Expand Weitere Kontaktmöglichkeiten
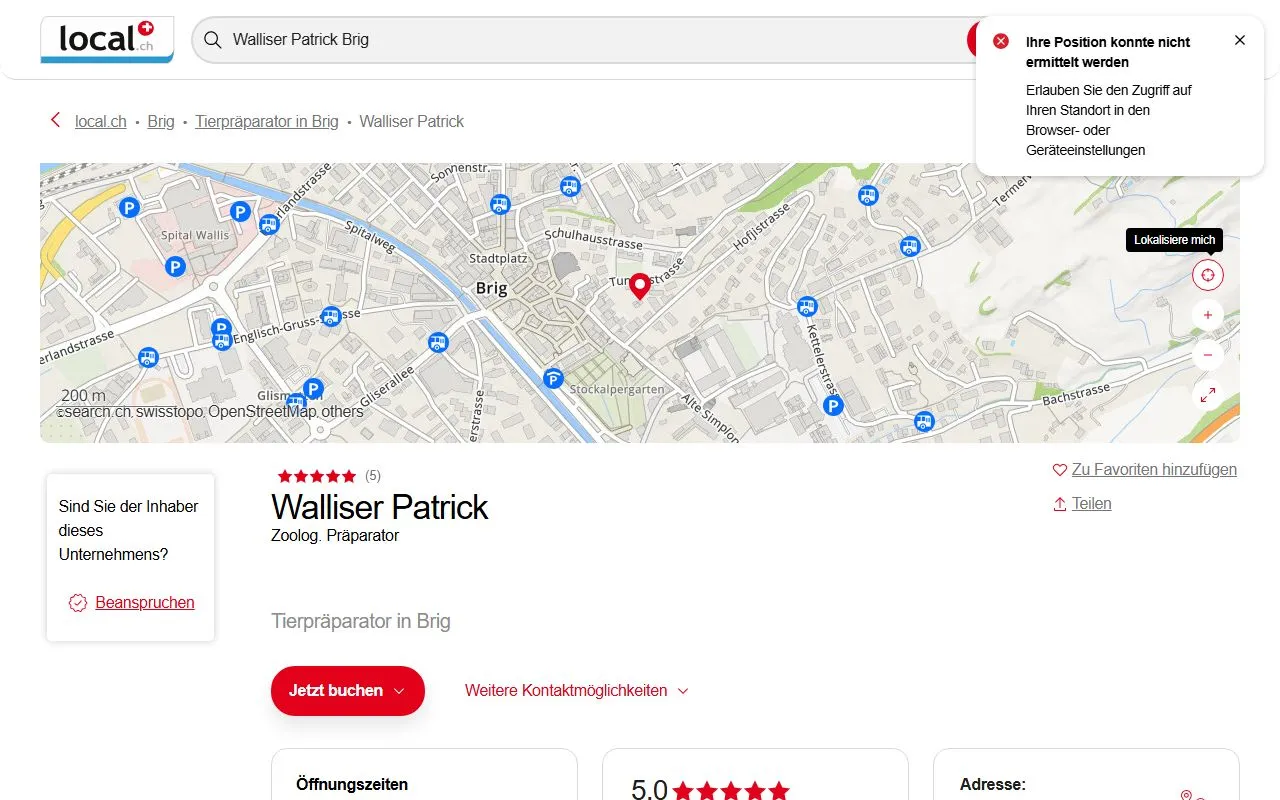Screen dimensions: 1280x800 tap(576, 690)
